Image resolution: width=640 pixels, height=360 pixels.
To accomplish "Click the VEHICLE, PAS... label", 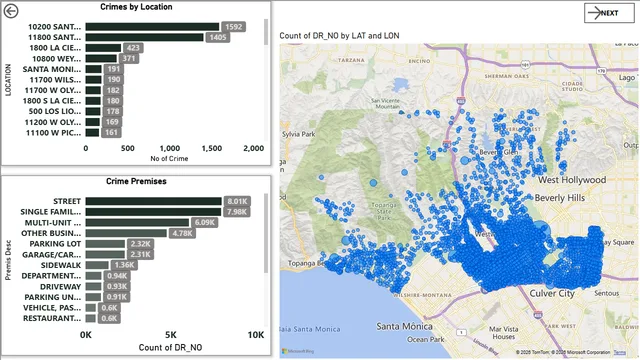I will [52, 308].
